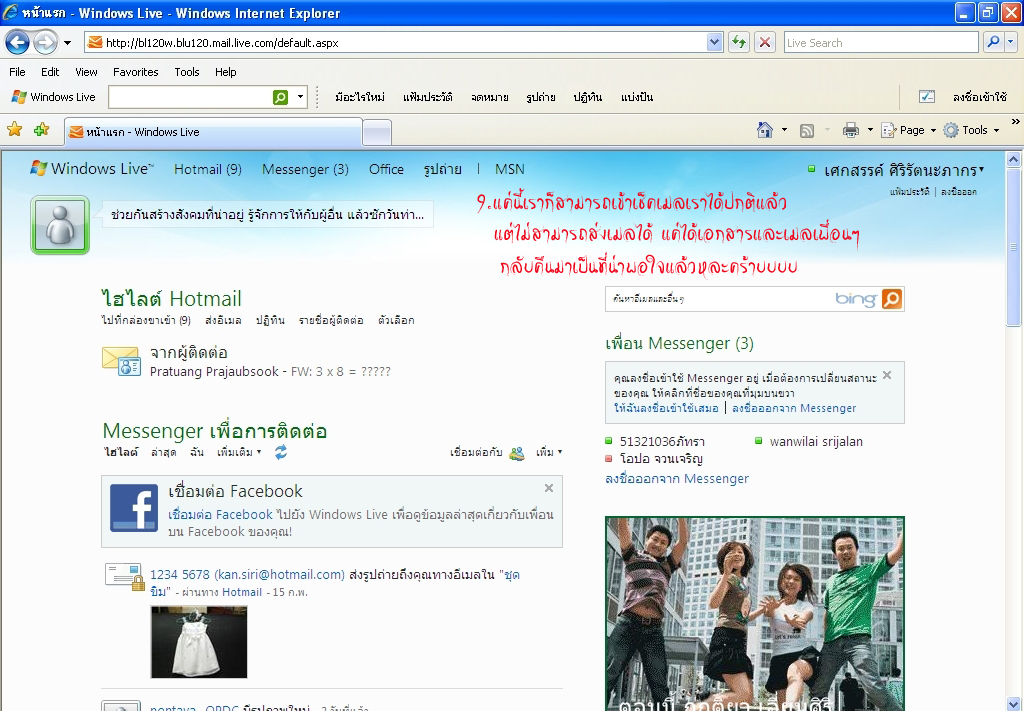Open the Office navigation link

[x=386, y=169]
